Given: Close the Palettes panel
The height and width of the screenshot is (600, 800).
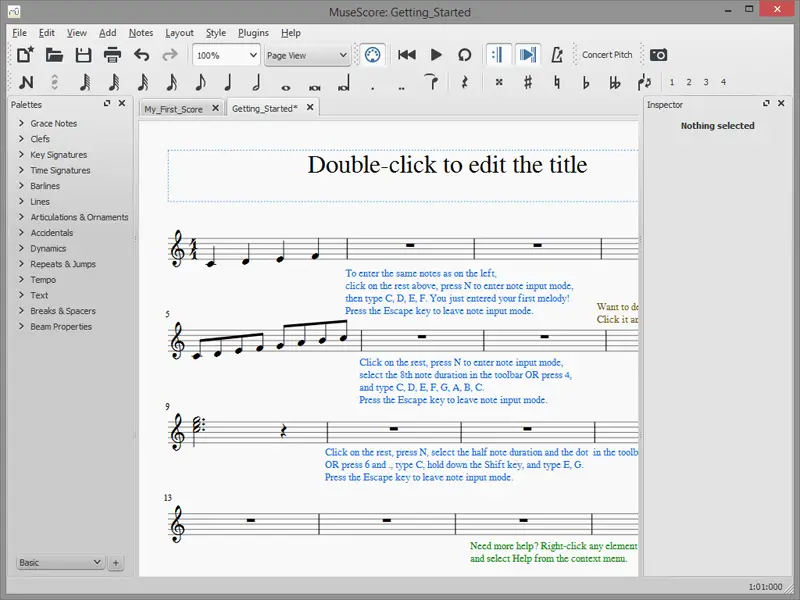Looking at the screenshot, I should pyautogui.click(x=122, y=104).
